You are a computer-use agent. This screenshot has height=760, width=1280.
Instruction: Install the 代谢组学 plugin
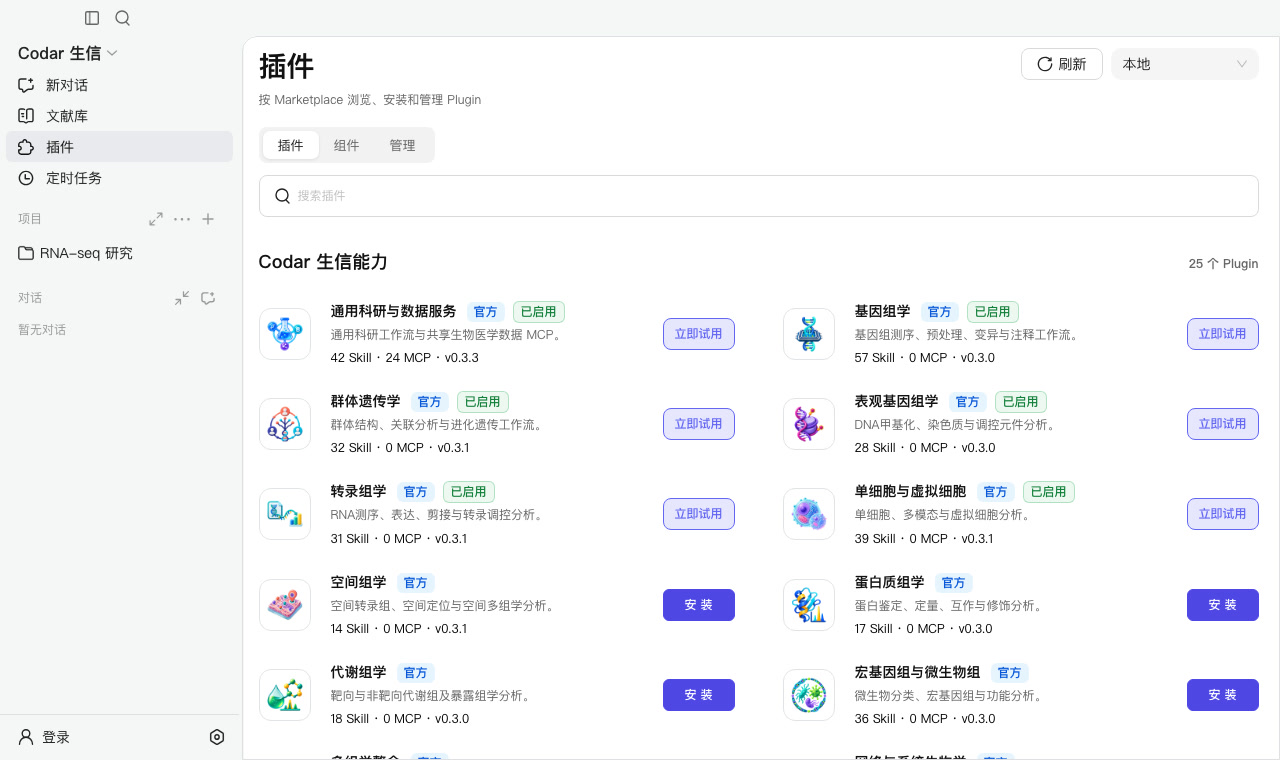(x=699, y=695)
